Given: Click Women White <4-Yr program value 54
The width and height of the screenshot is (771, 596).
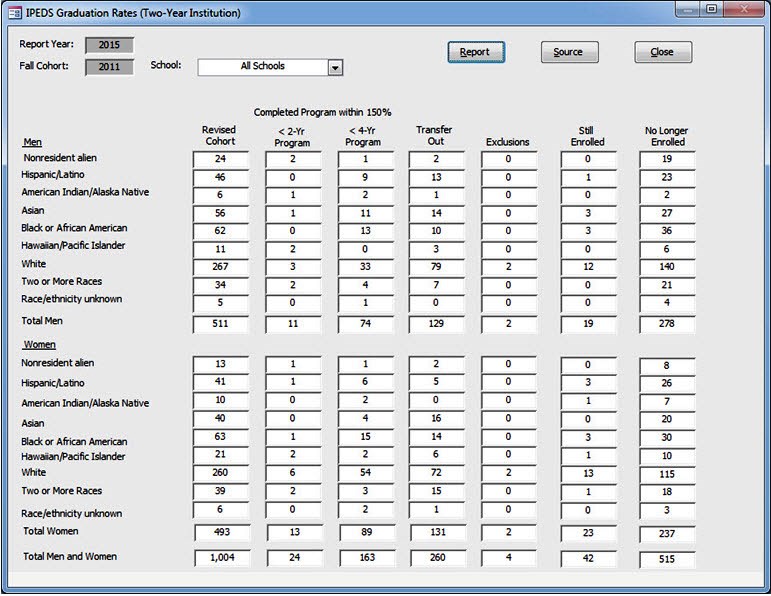Looking at the screenshot, I should [x=365, y=473].
